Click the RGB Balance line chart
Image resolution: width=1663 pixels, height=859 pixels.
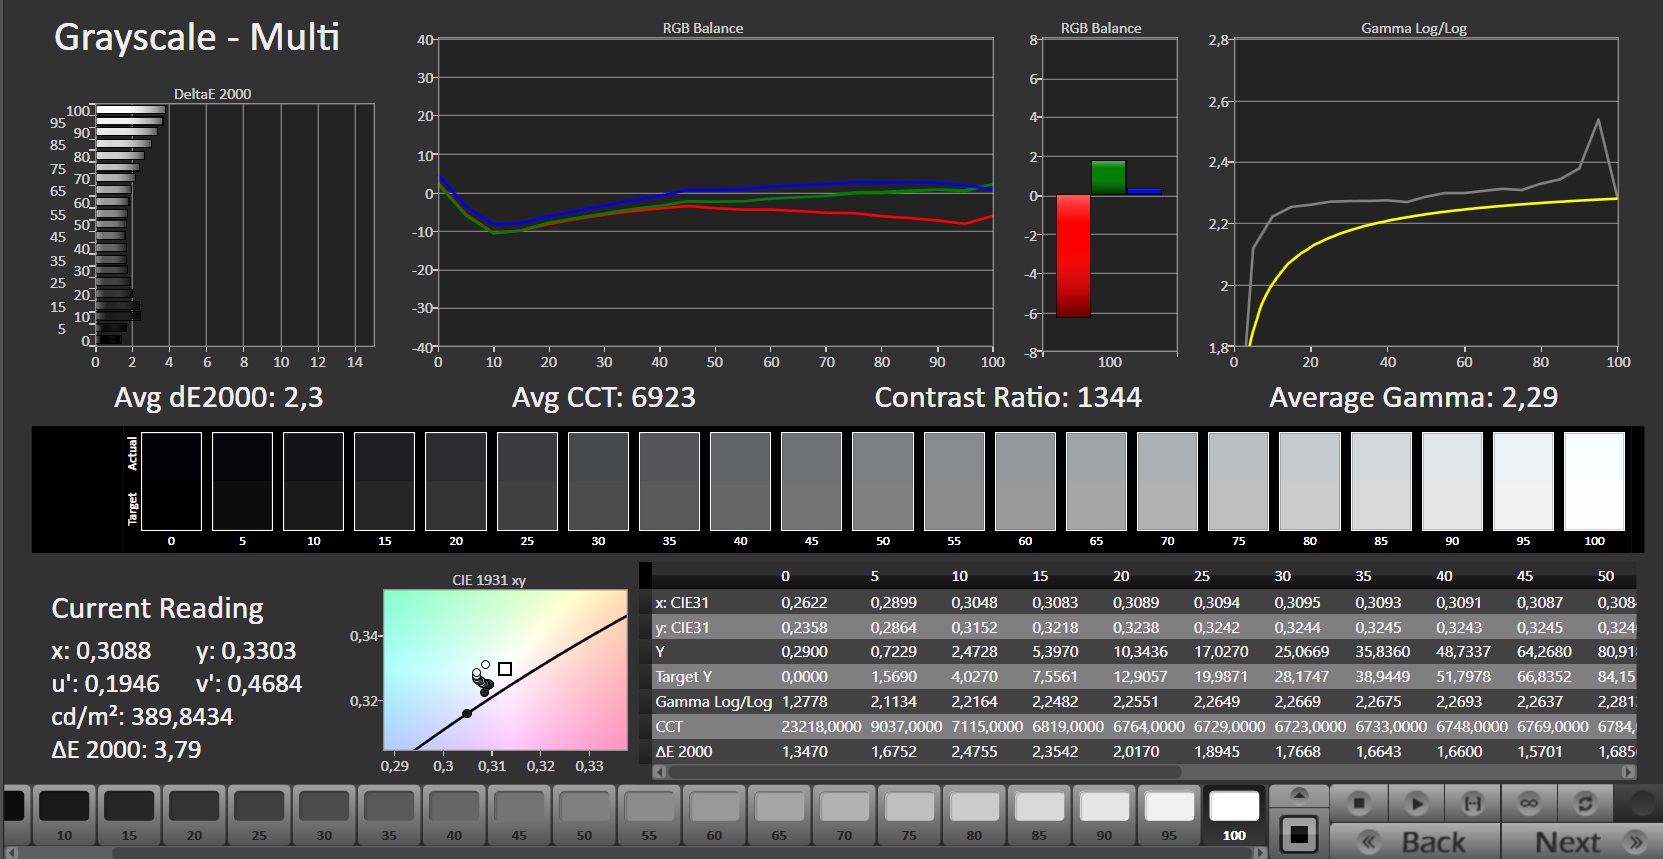[715, 193]
